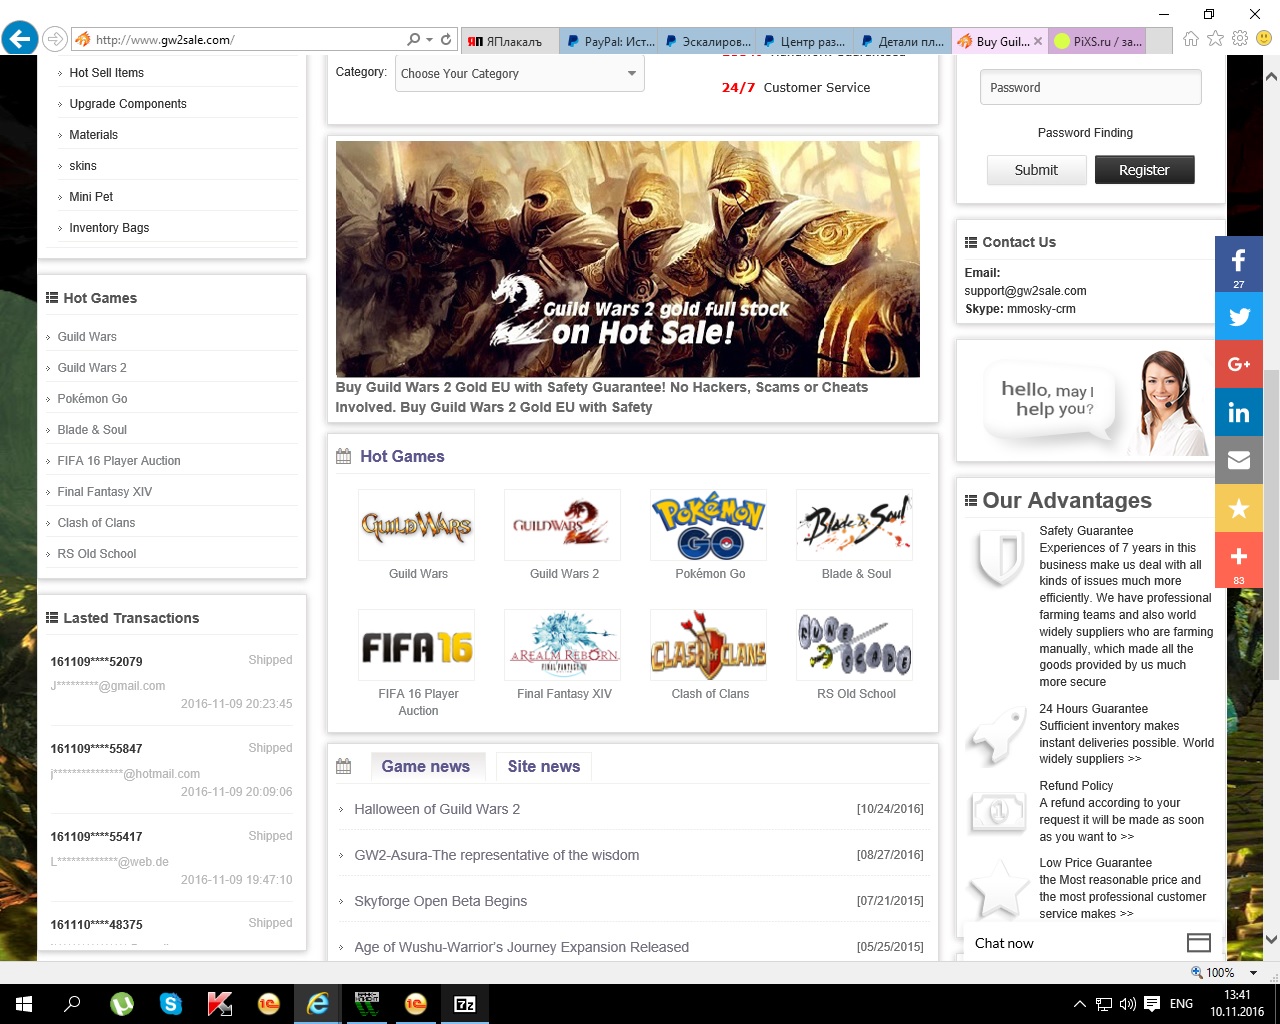
Task: Click the browser Back arrow button
Action: pyautogui.click(x=19, y=39)
